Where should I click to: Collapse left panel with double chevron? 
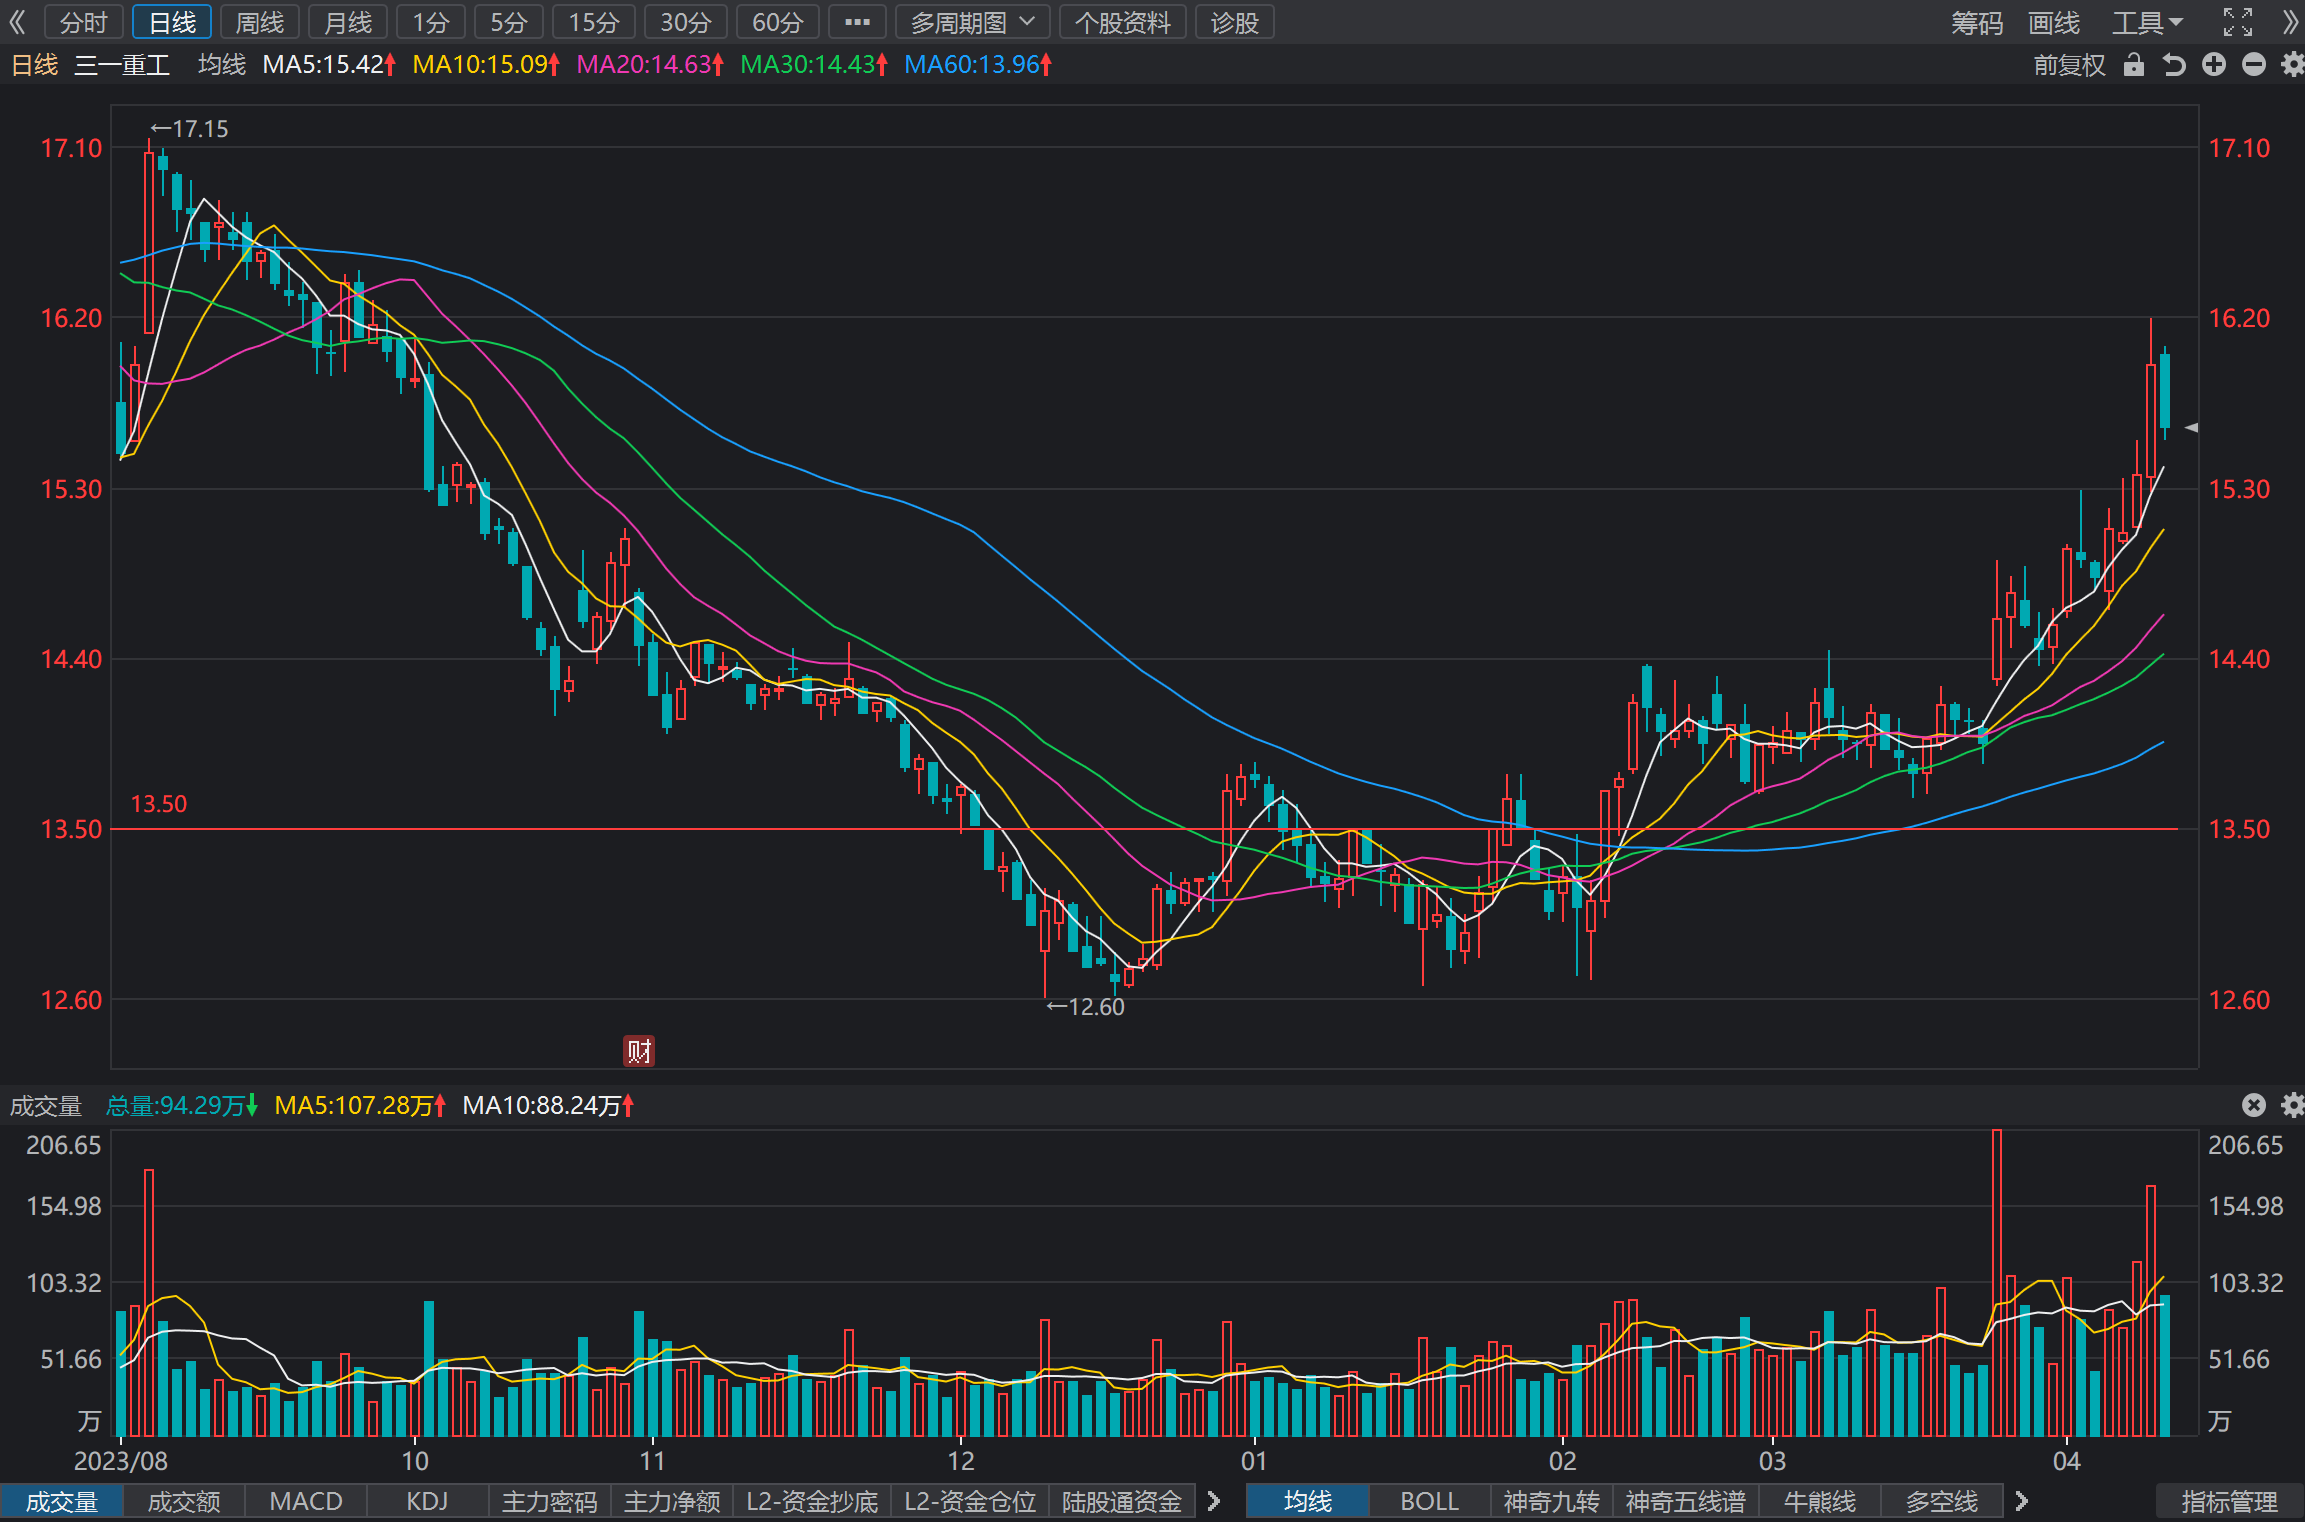pyautogui.click(x=17, y=22)
